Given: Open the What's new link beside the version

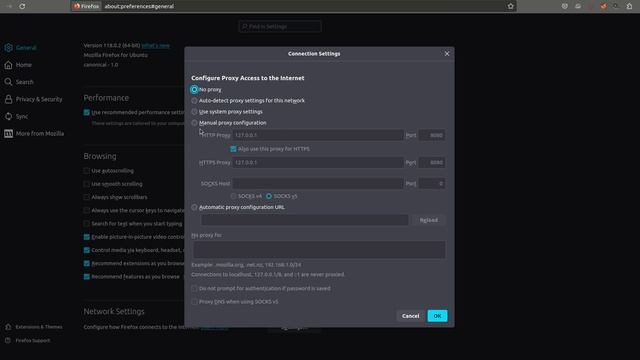Looking at the screenshot, I should (x=156, y=45).
